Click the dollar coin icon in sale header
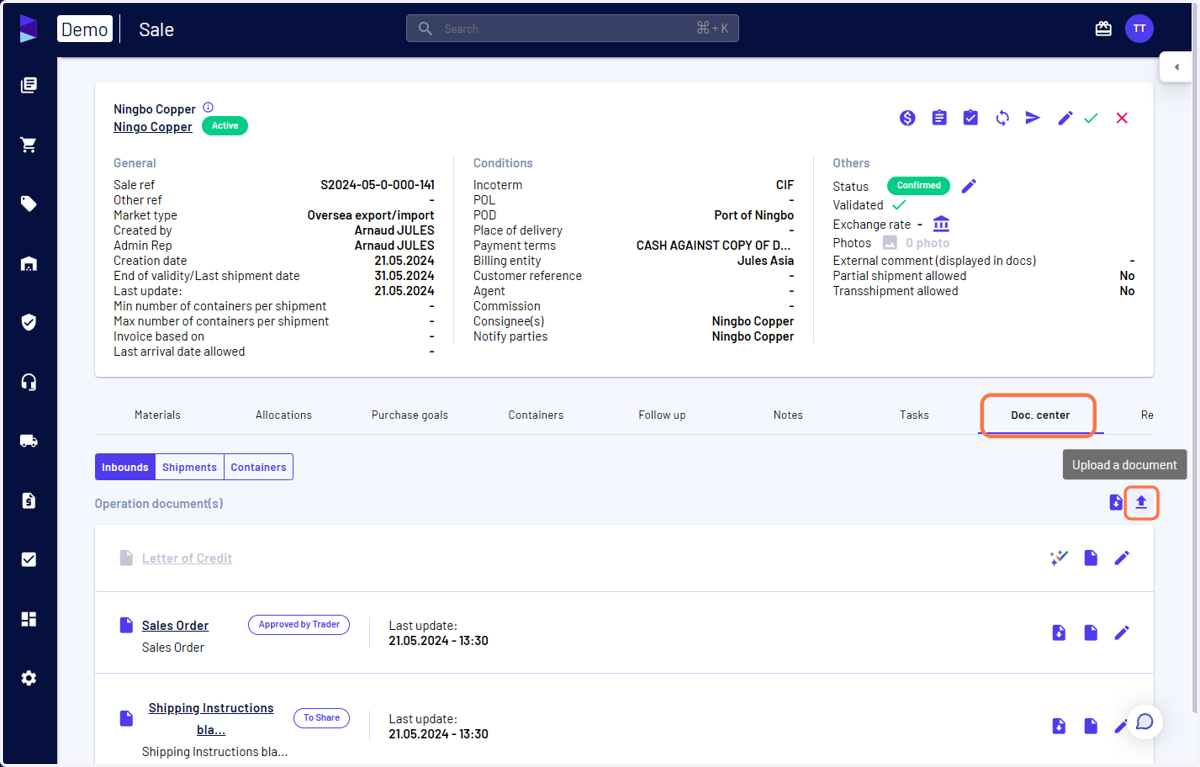The width and height of the screenshot is (1200, 767). pyautogui.click(x=907, y=118)
